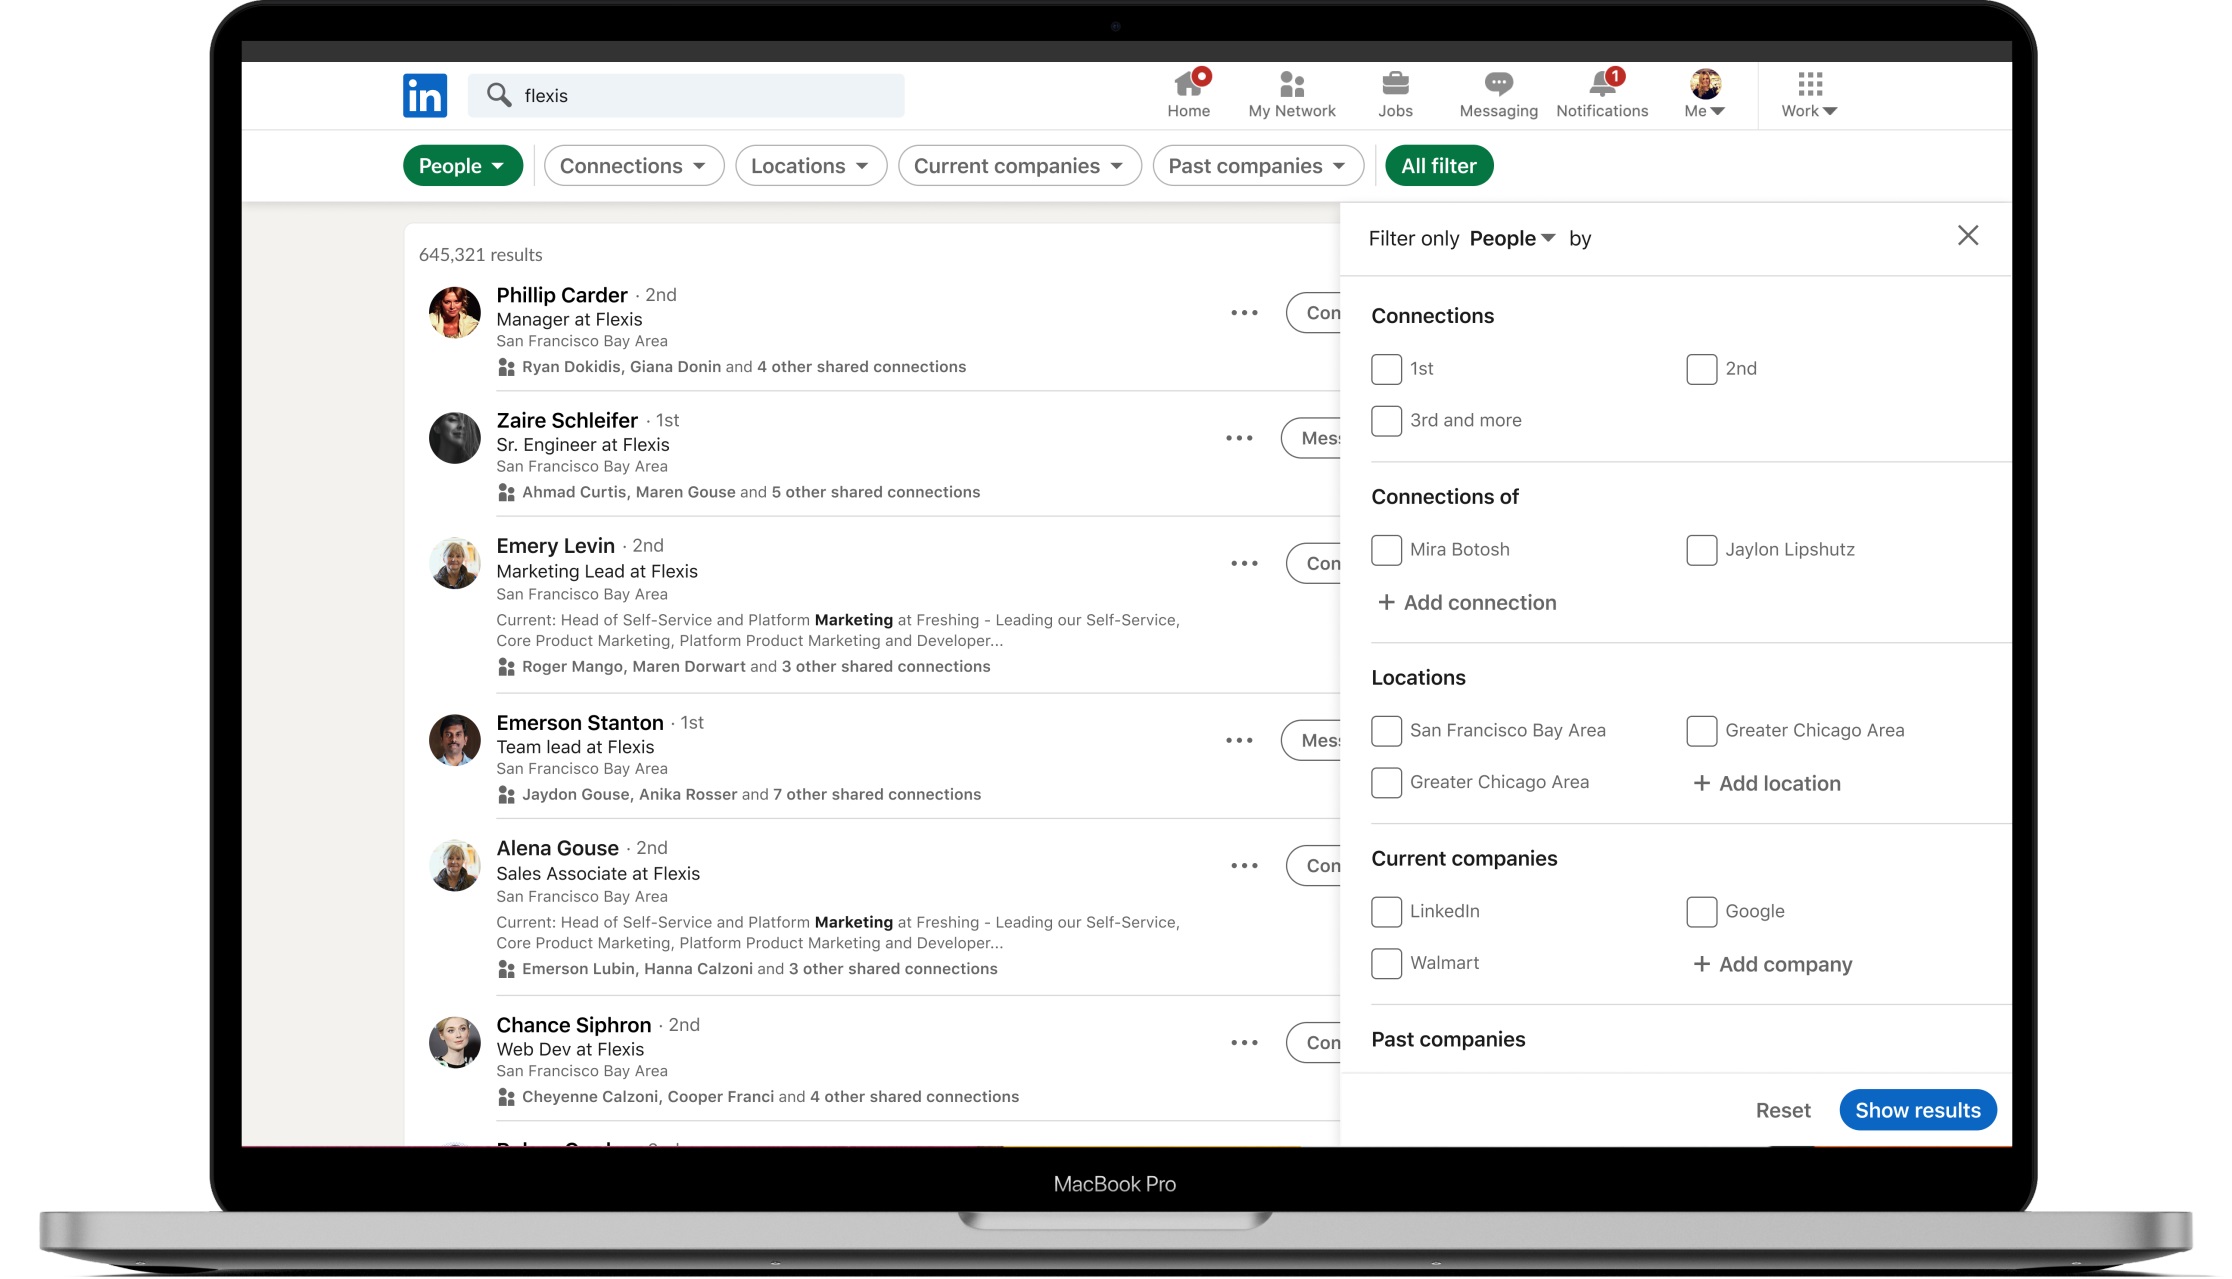Open the Current companies filter dropdown
Screen dimensions: 2232x1279
click(1019, 166)
